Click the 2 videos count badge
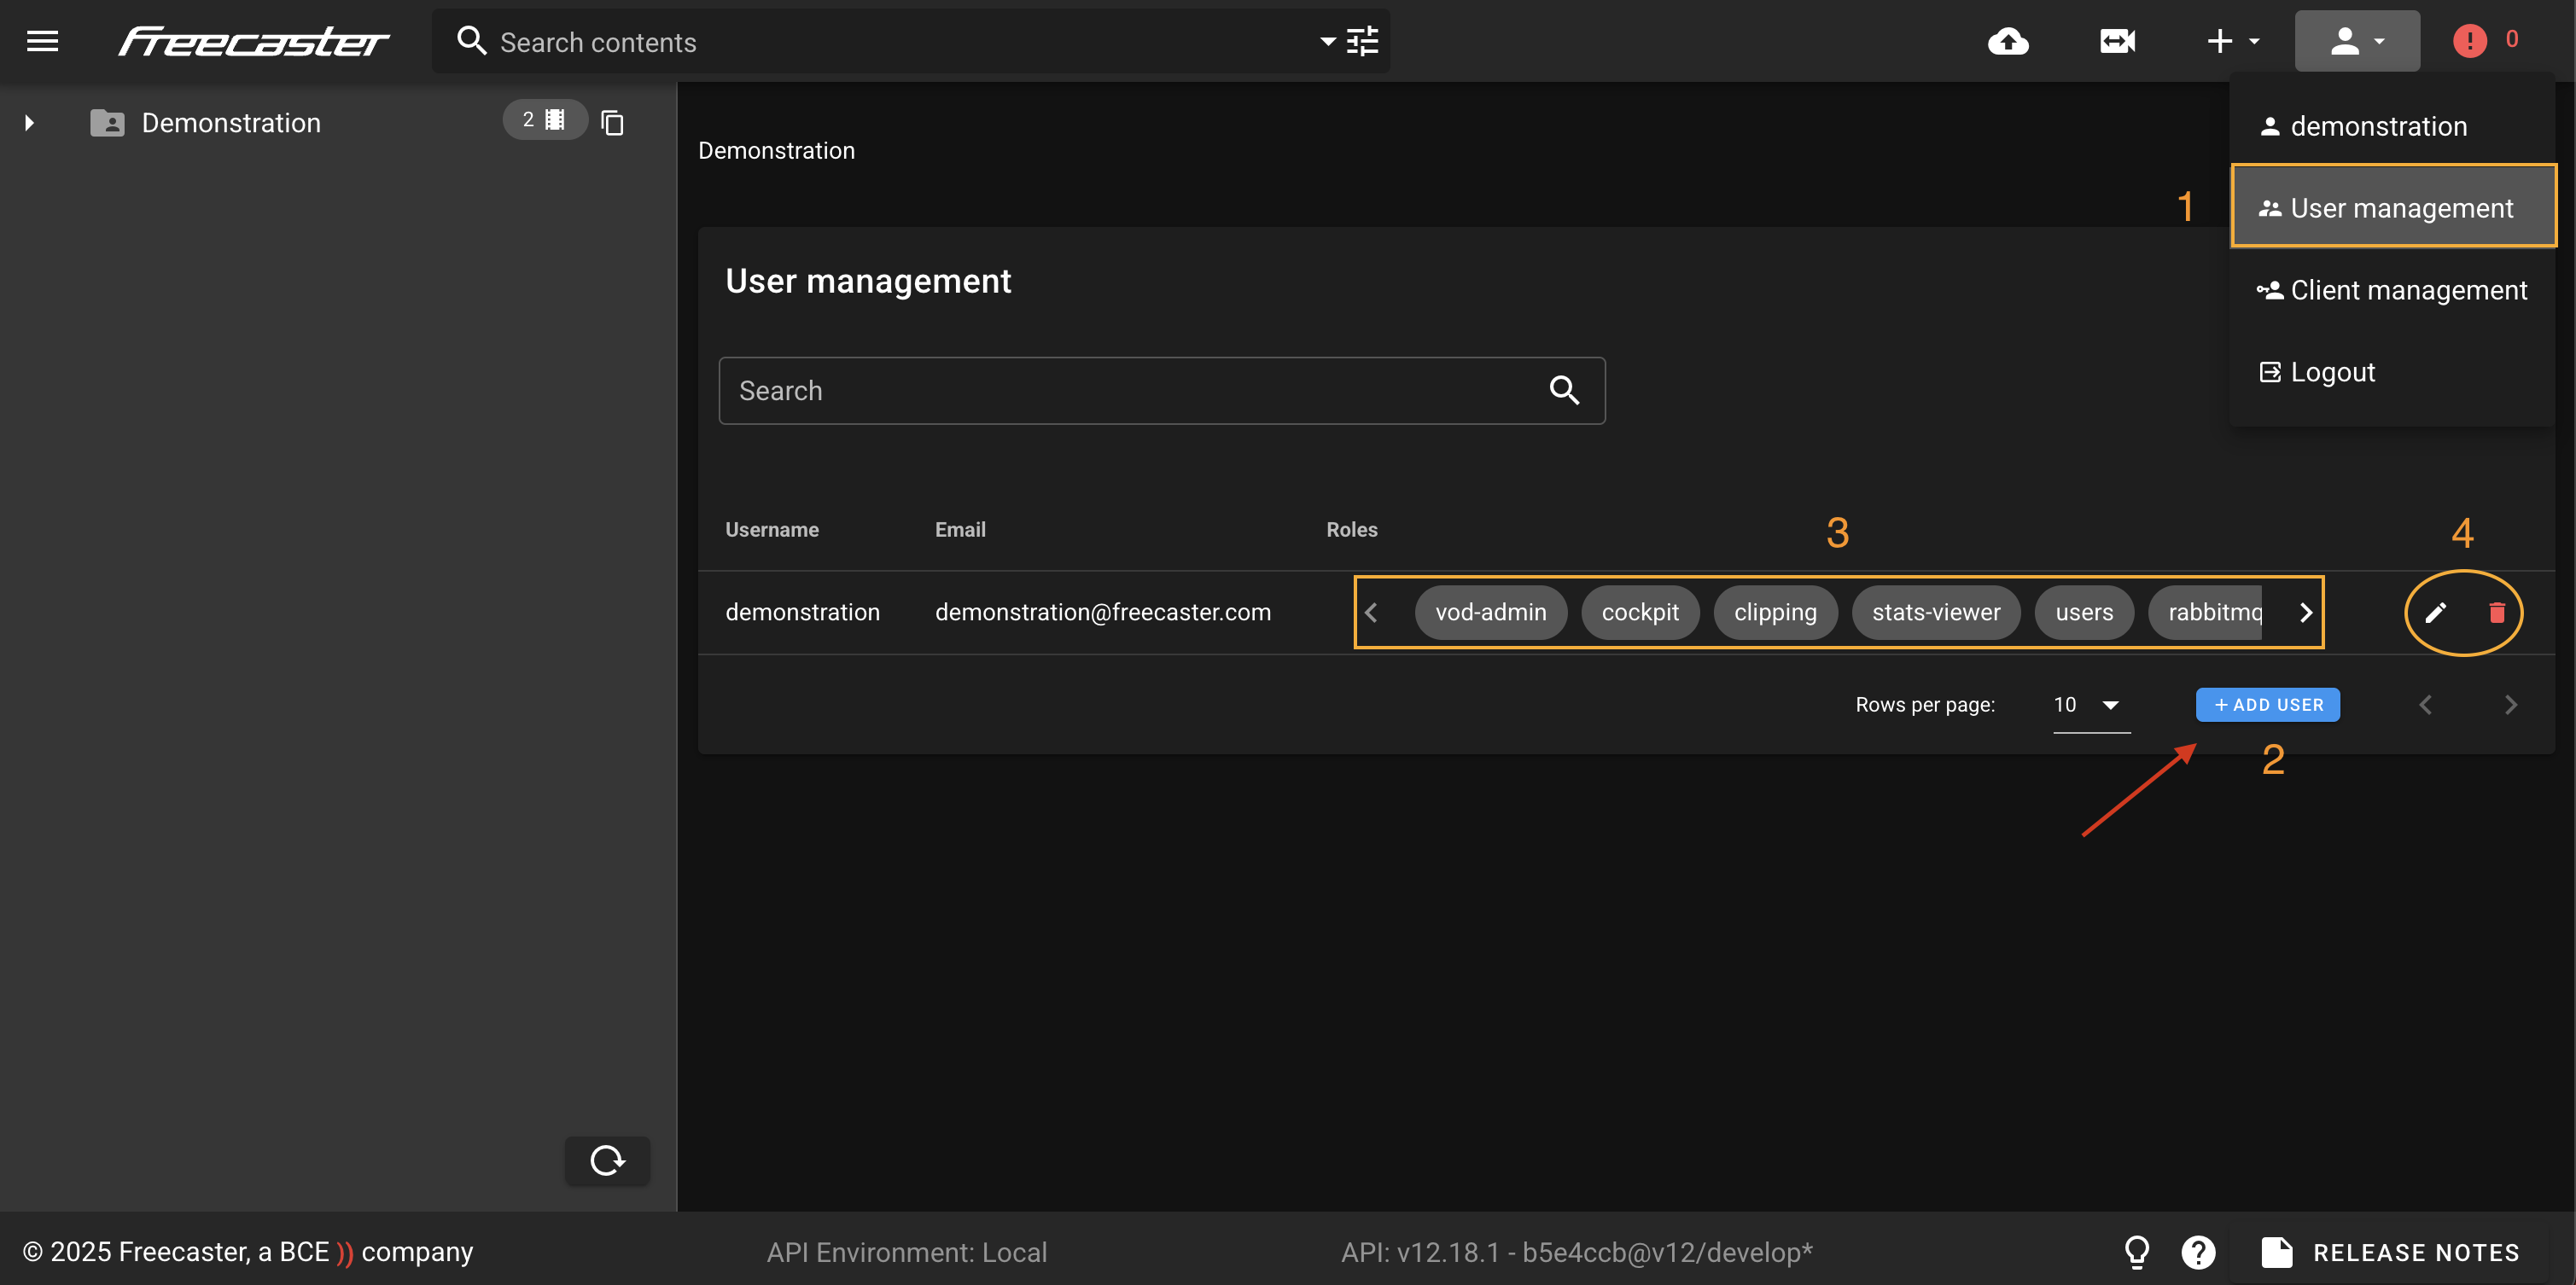The height and width of the screenshot is (1285, 2576). click(x=544, y=120)
